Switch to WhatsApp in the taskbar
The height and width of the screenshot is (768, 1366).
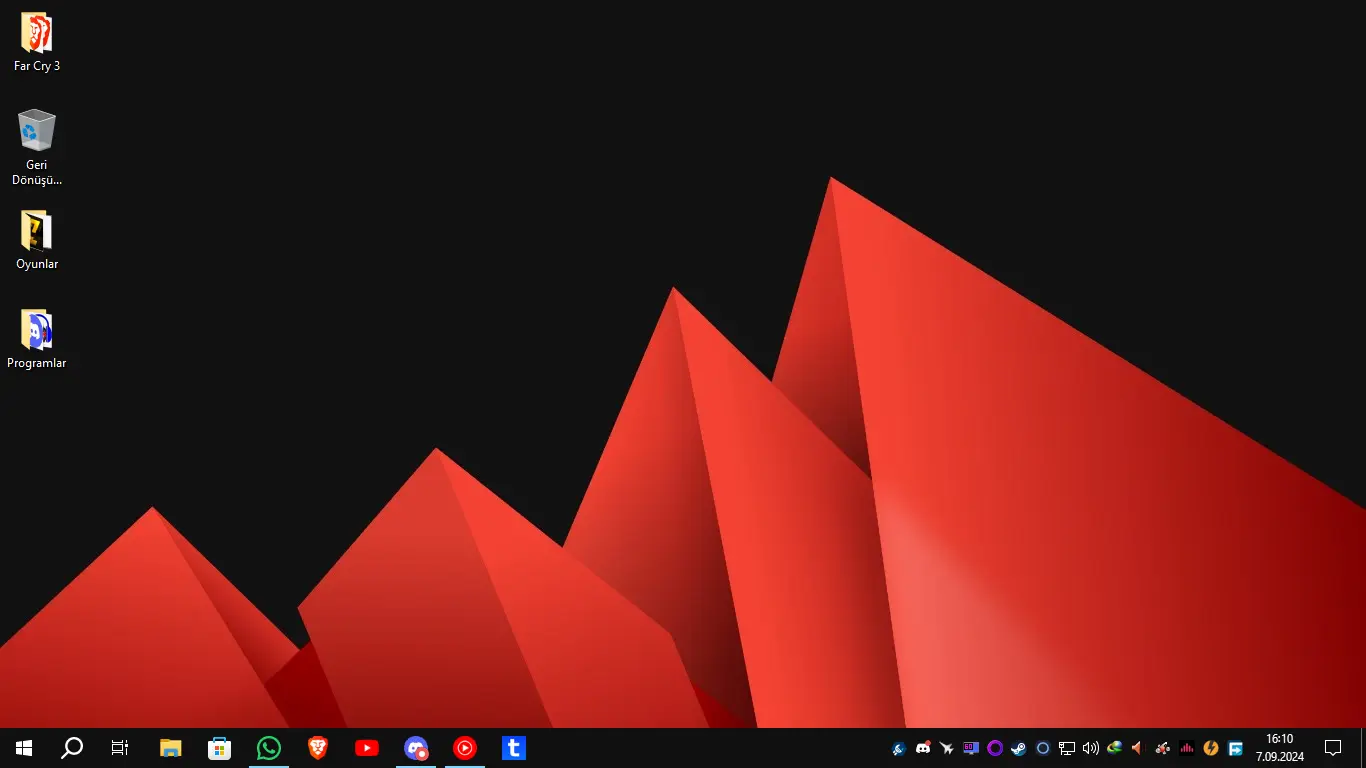(269, 748)
